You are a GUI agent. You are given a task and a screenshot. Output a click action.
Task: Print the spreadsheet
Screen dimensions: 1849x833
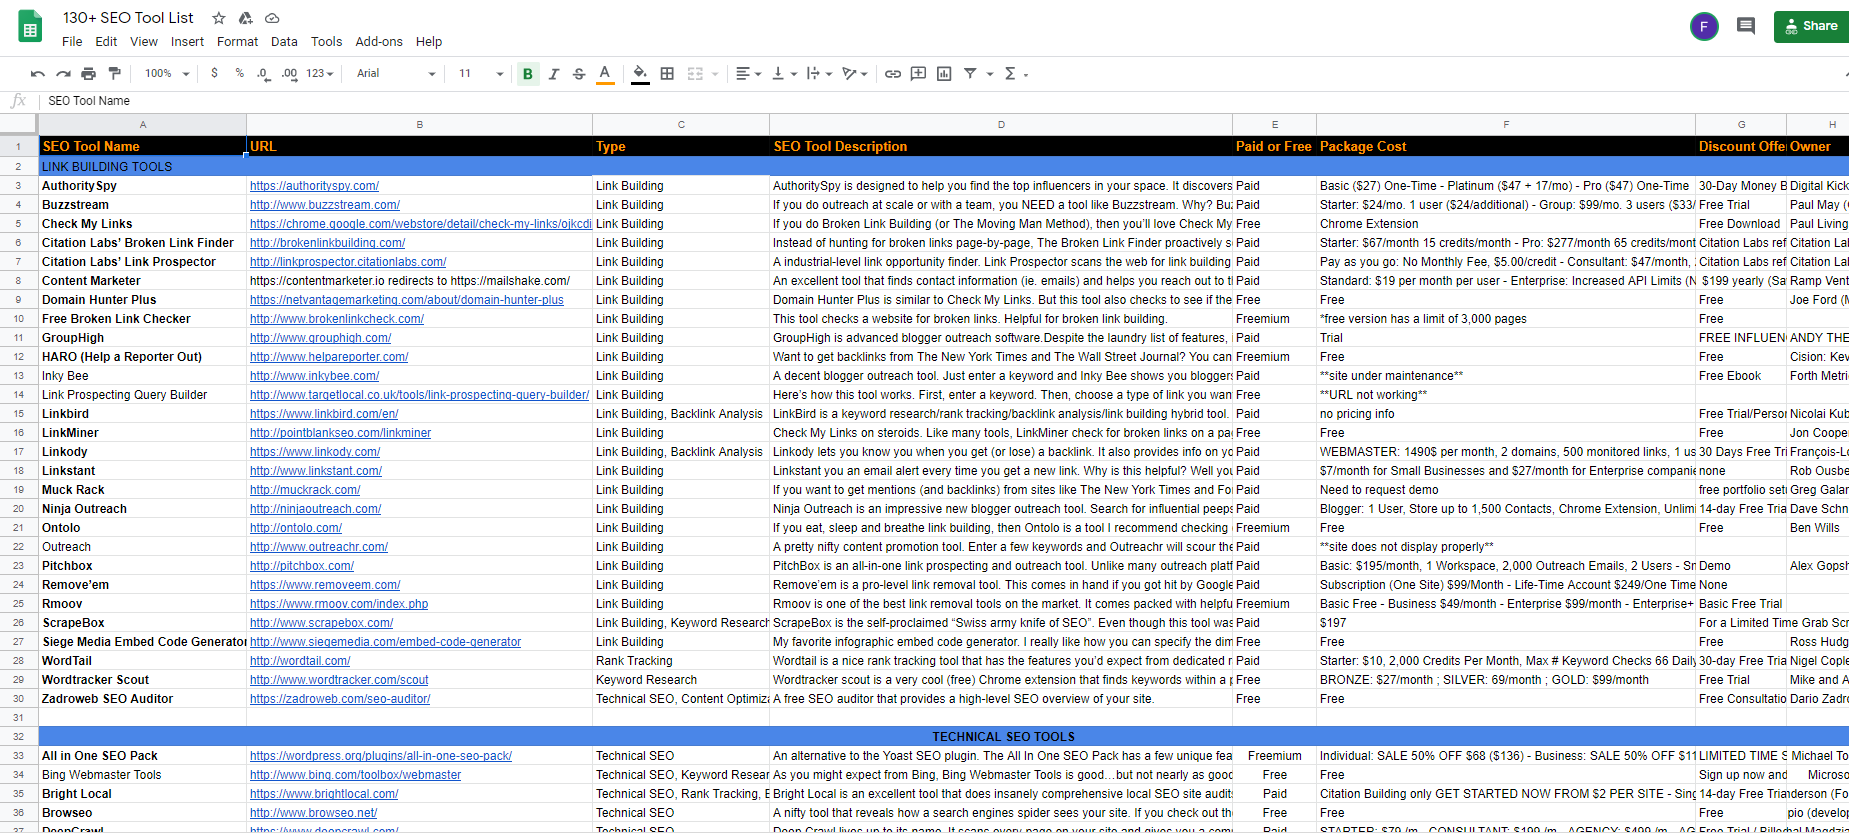pos(89,74)
